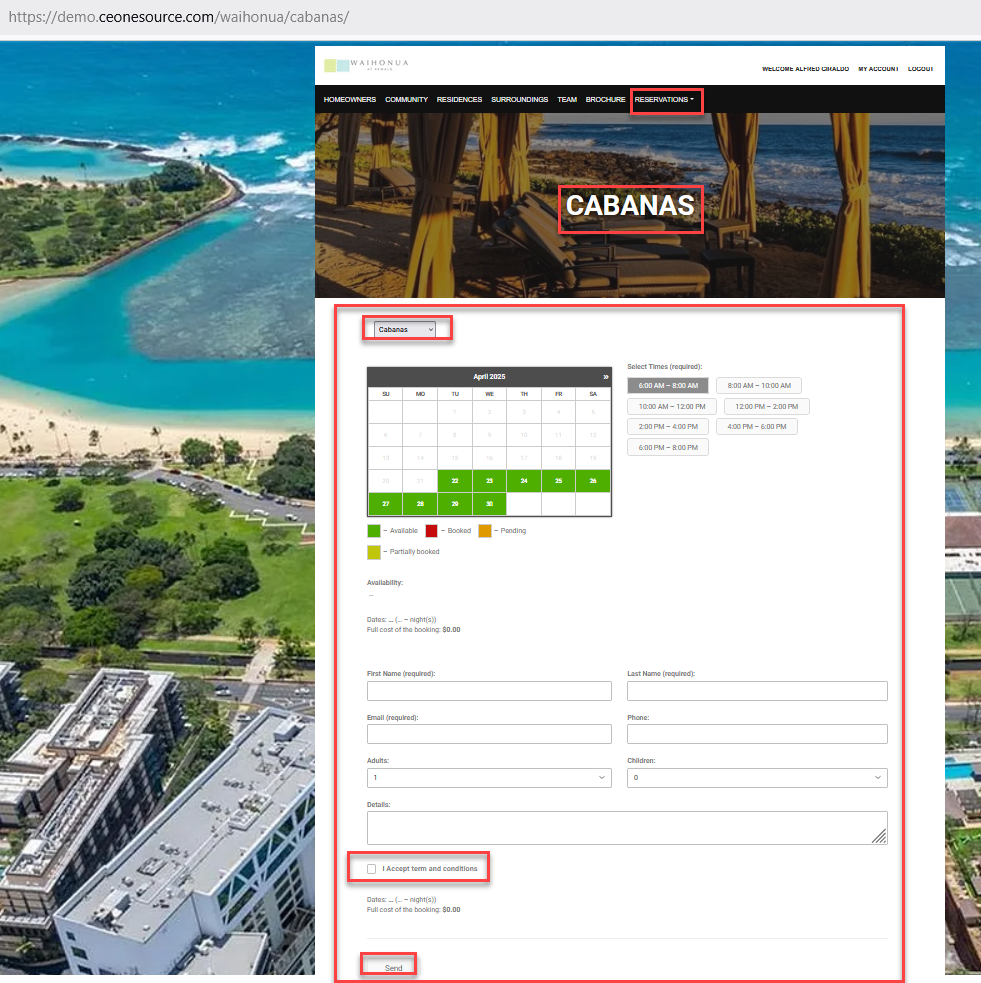Select the 12:00 PM – 2:00 PM slot
Viewport: 981px width, 983px height.
[766, 407]
